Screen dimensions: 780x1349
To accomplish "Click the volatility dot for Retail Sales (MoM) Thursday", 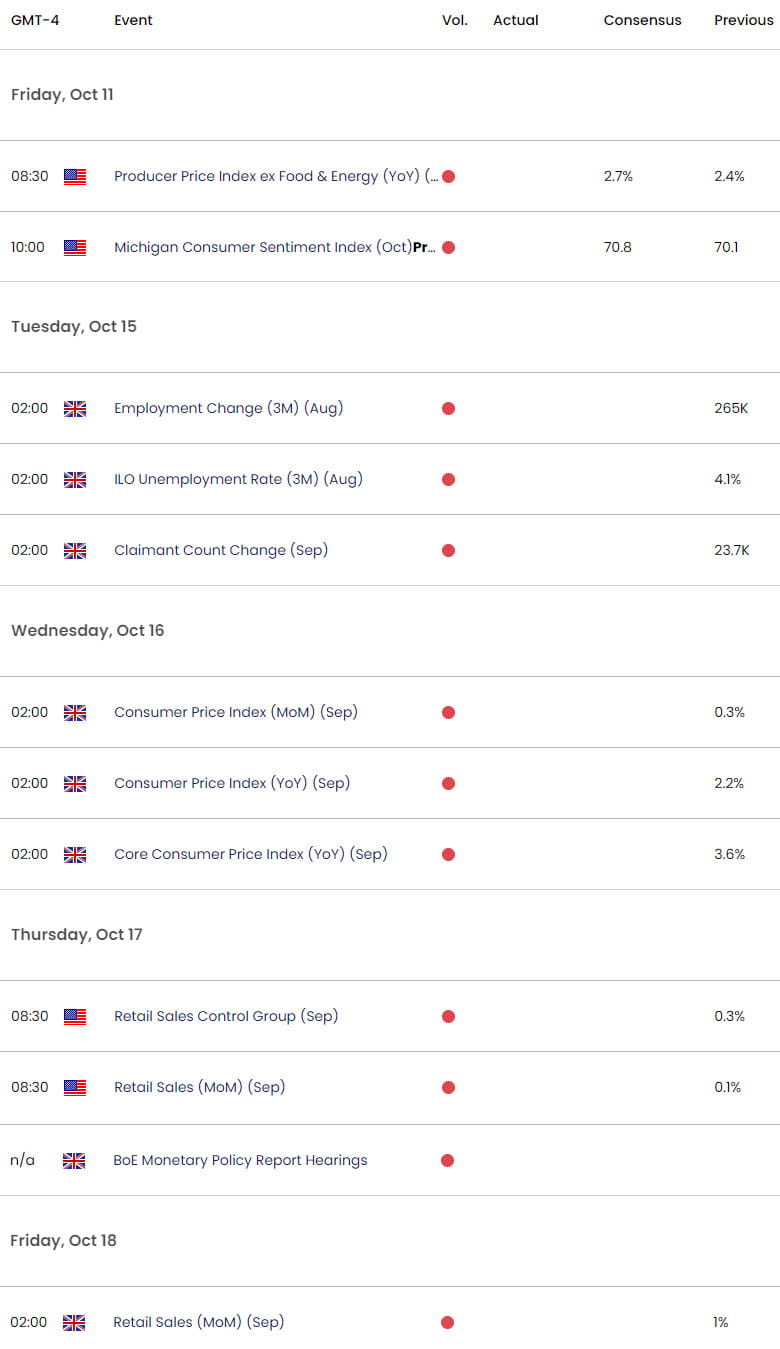I will pyautogui.click(x=448, y=1088).
